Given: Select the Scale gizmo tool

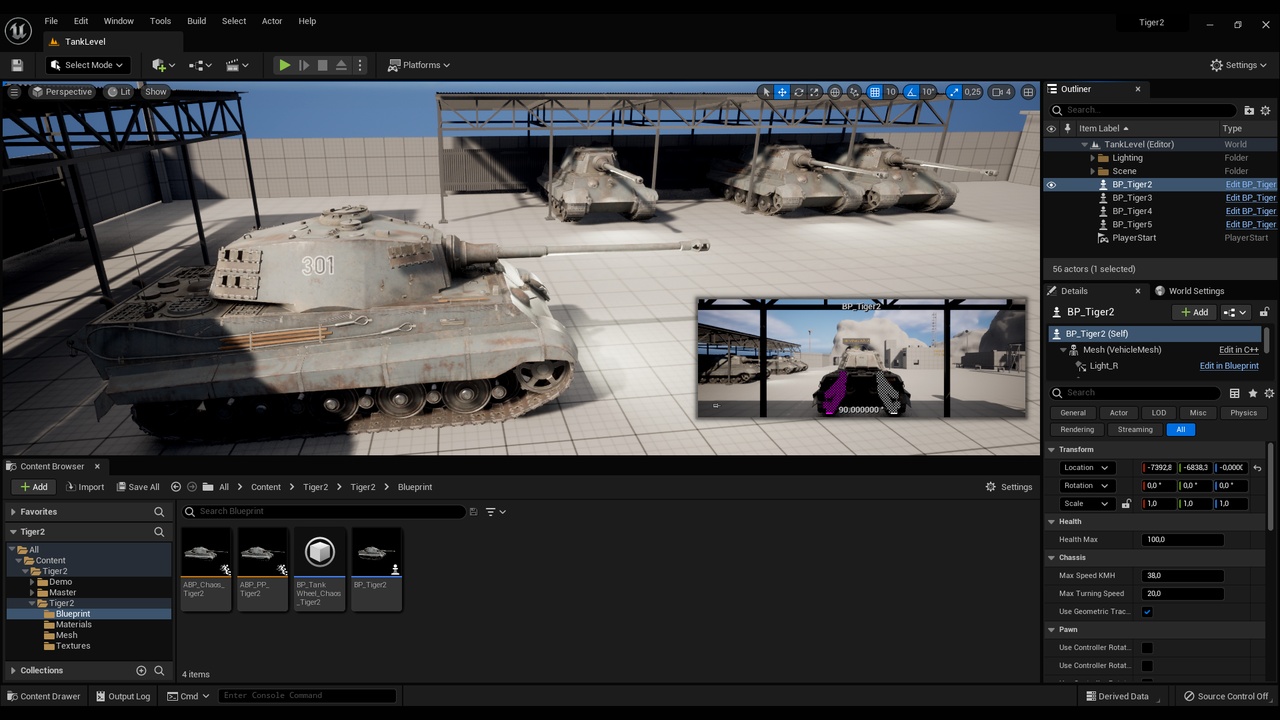Looking at the screenshot, I should click(x=814, y=92).
